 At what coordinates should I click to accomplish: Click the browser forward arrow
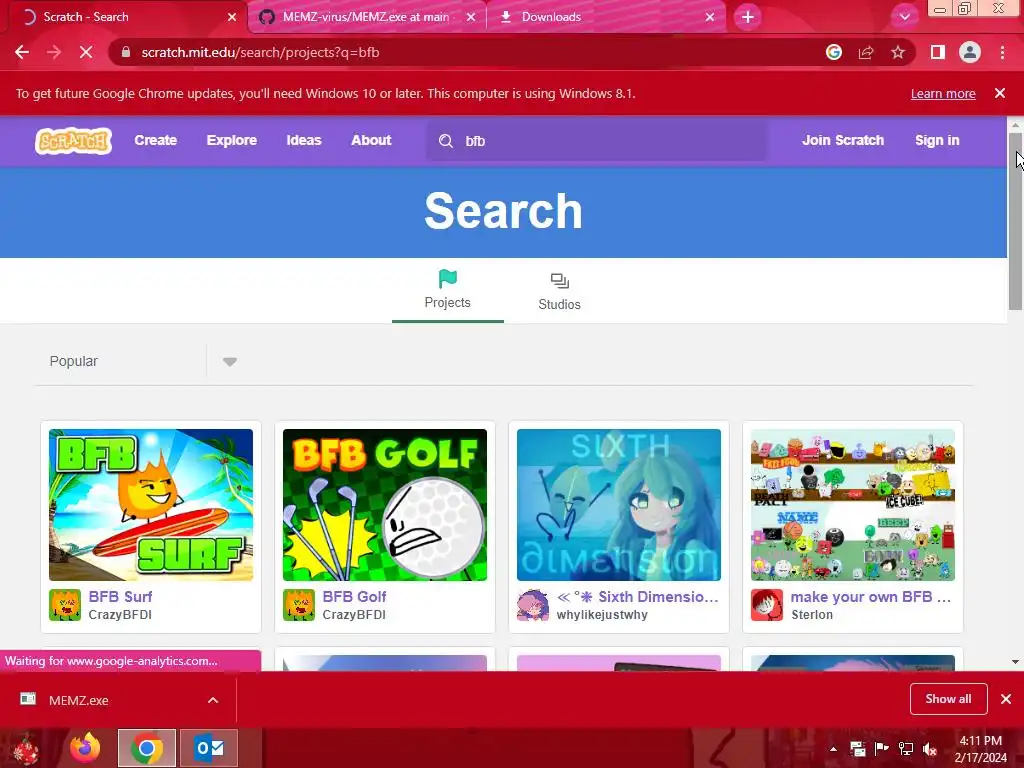[x=54, y=52]
